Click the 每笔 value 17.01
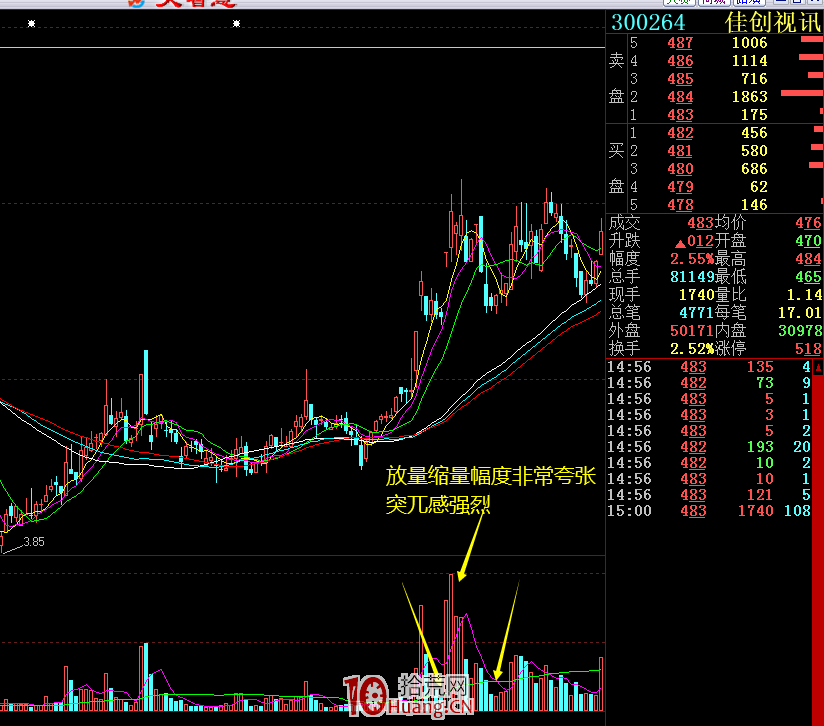The image size is (824, 726). click(799, 313)
